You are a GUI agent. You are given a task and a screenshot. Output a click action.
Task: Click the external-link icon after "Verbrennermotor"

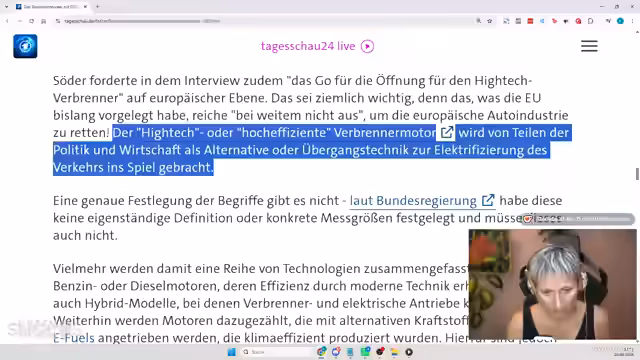pos(447,132)
